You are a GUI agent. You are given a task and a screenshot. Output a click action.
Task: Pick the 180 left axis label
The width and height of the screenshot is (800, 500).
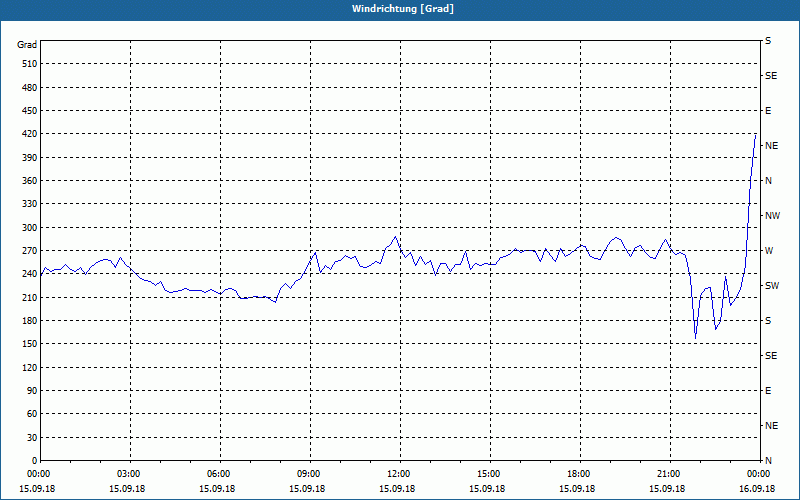(x=30, y=321)
